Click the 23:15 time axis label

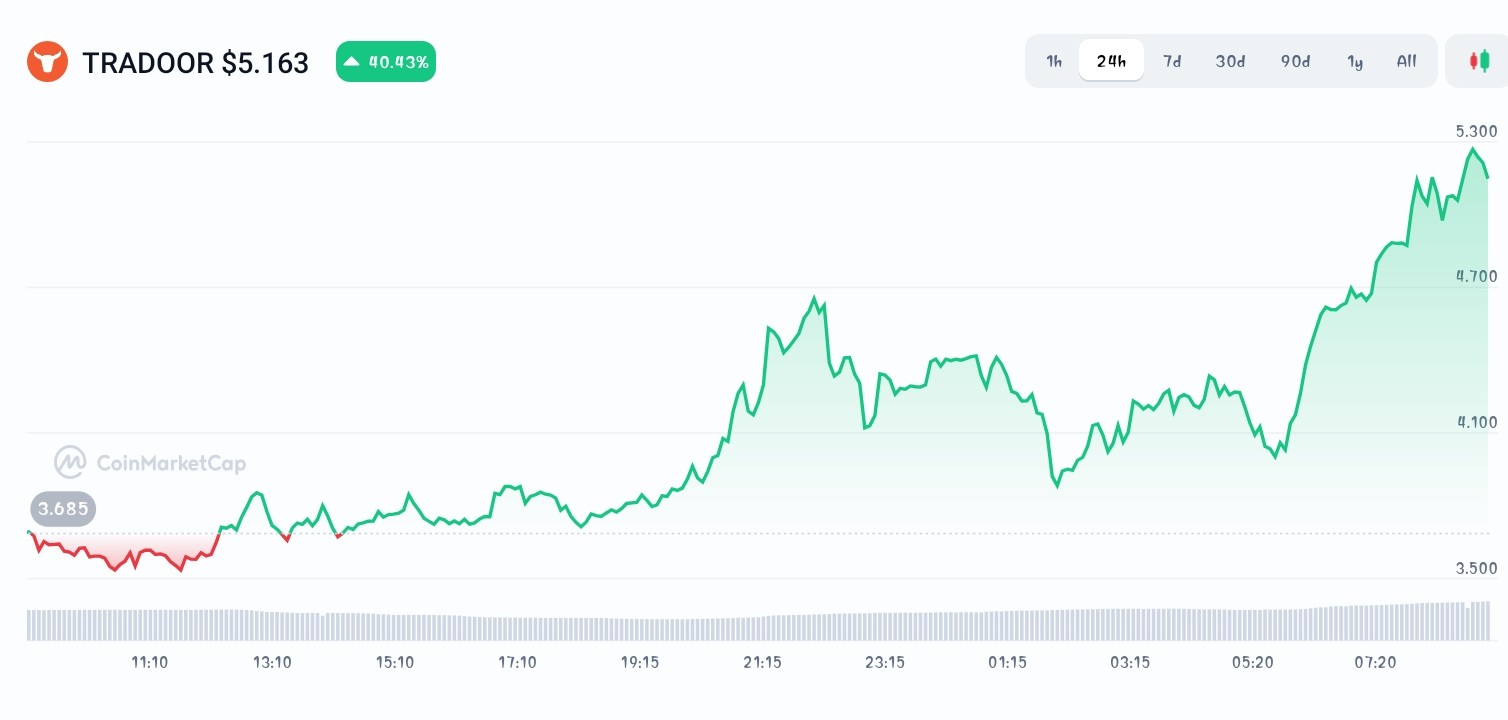click(x=885, y=662)
